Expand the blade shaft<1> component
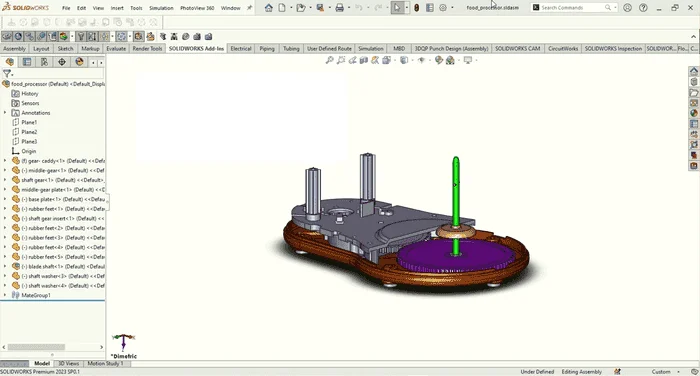700x376 pixels. pyautogui.click(x=5, y=267)
